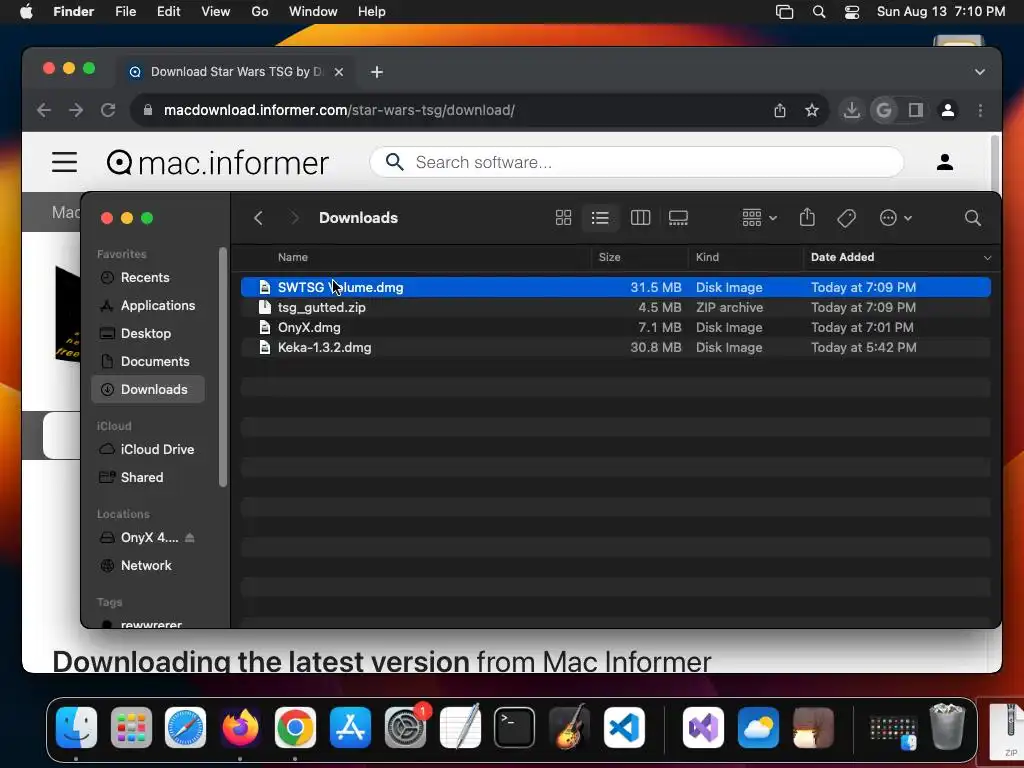The width and height of the screenshot is (1024, 768).
Task: Open the Group By dropdown in Finder
Action: pyautogui.click(x=759, y=217)
